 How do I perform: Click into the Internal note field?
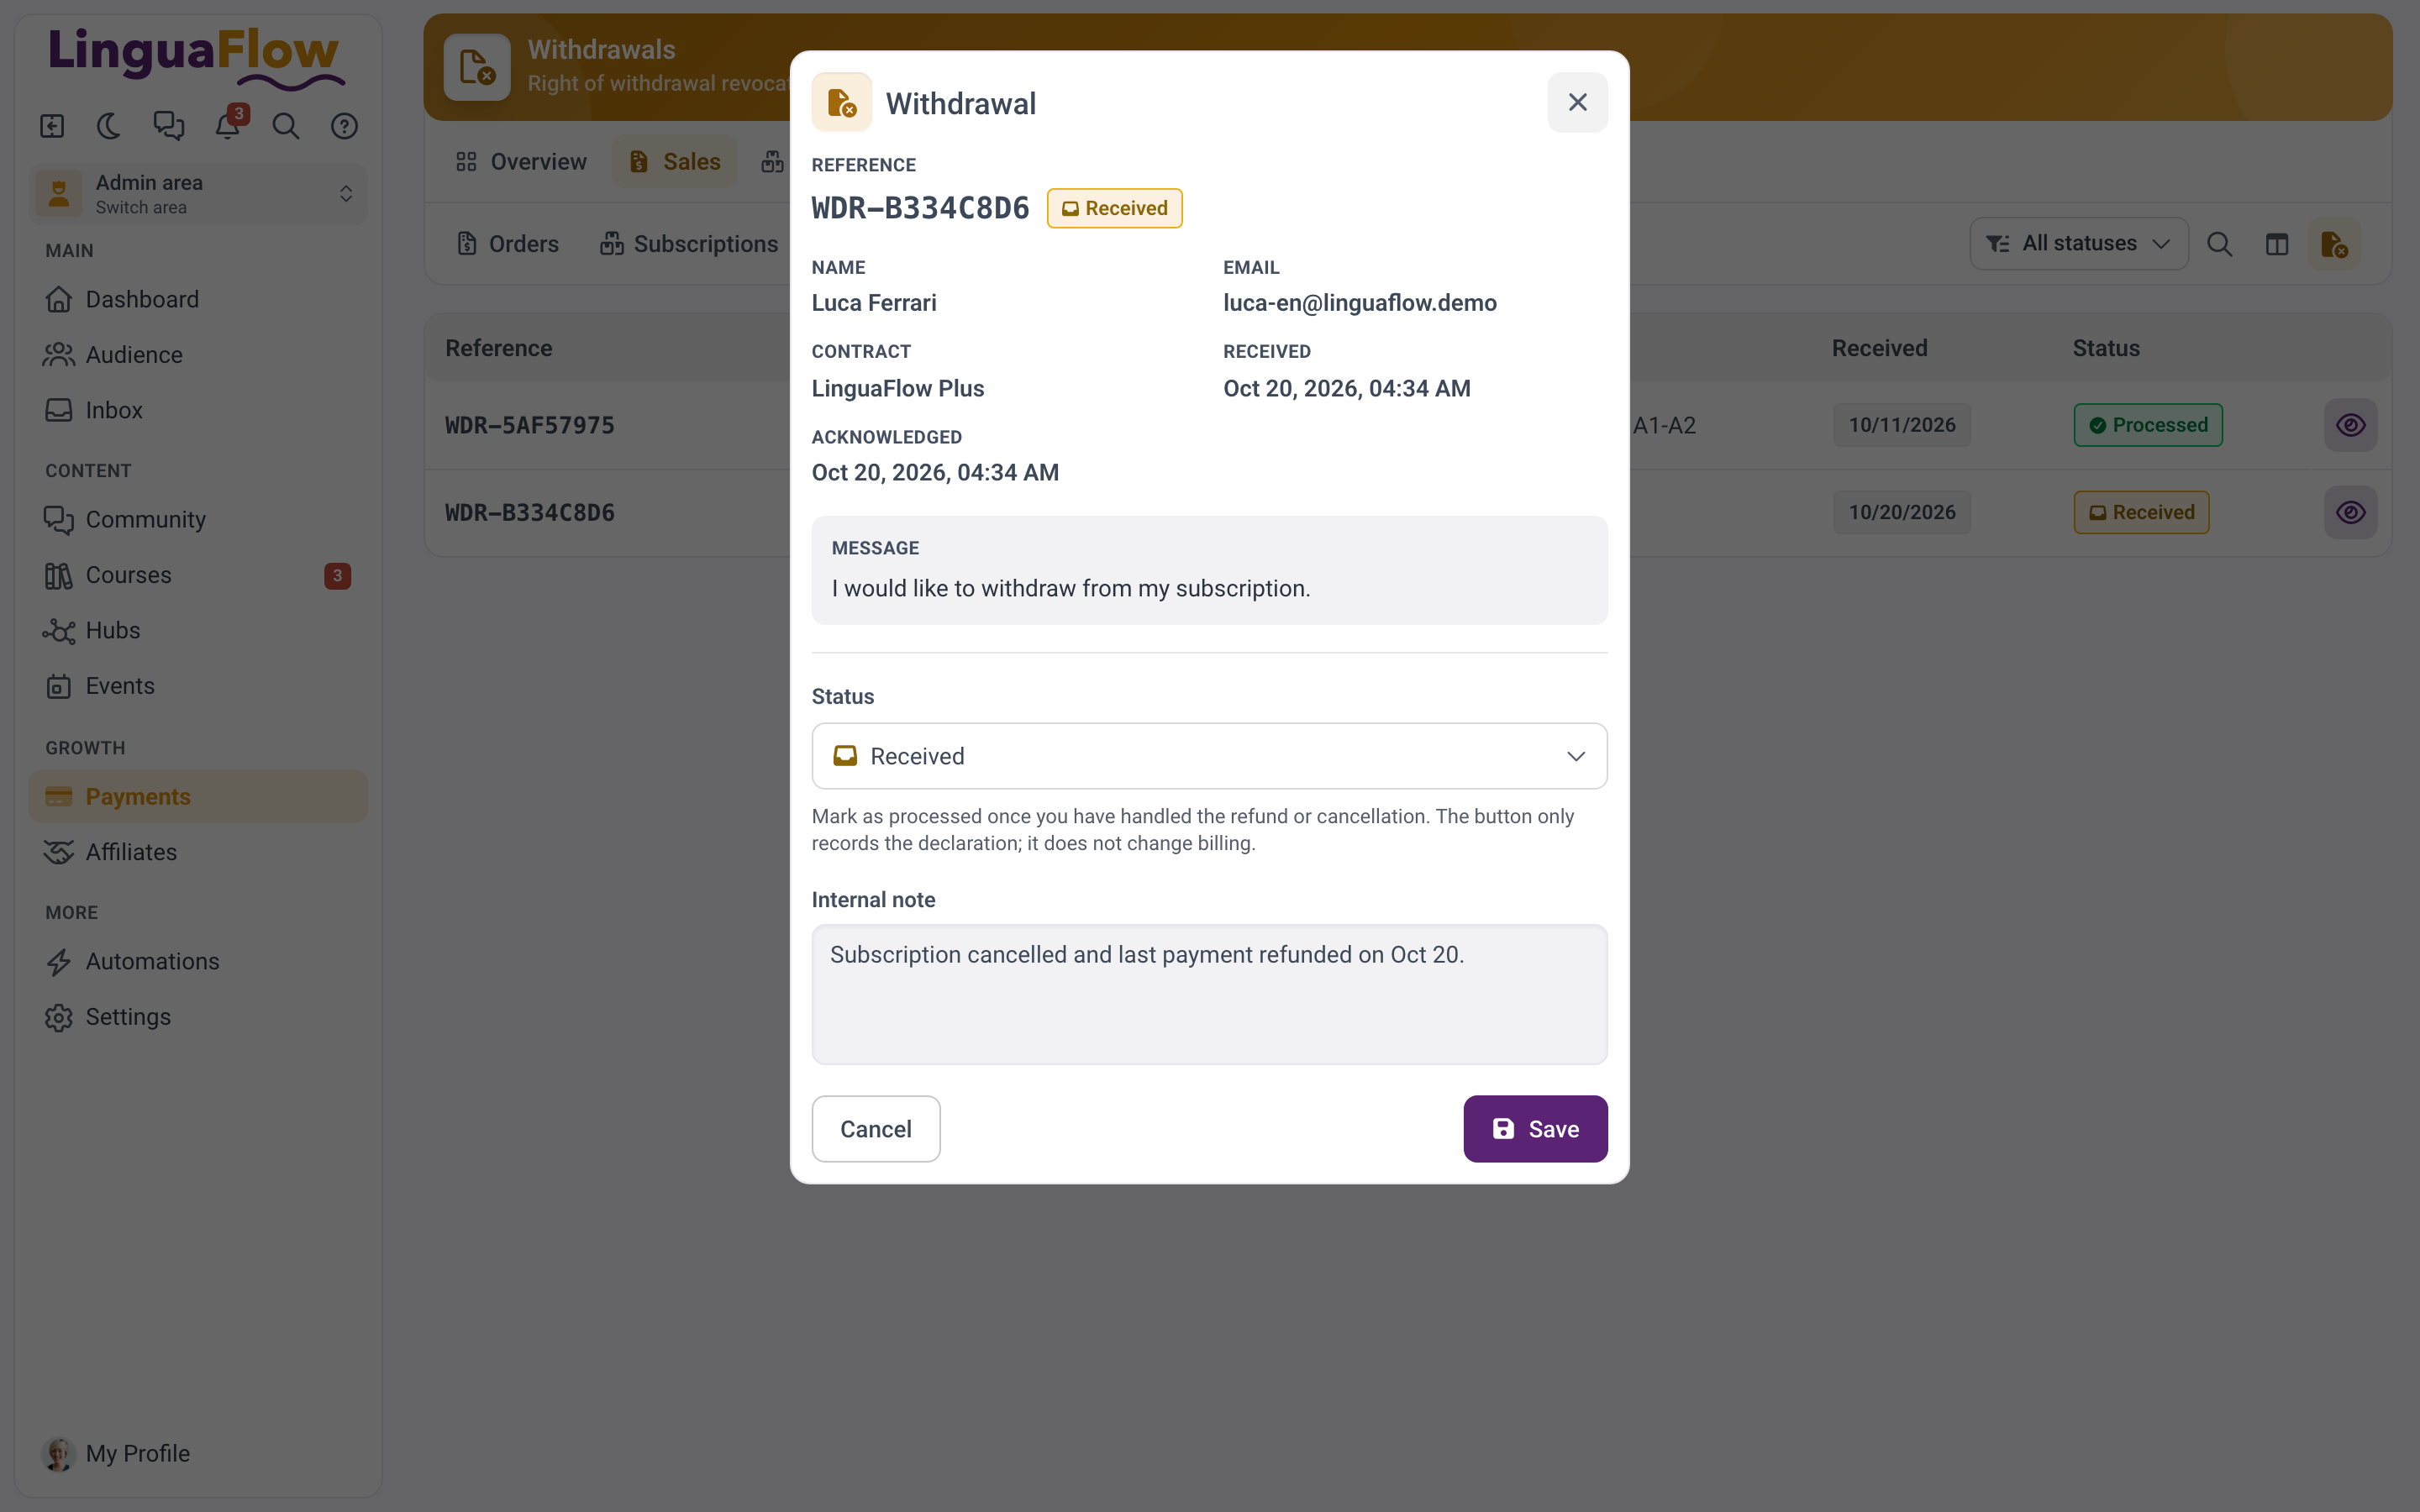point(1209,994)
